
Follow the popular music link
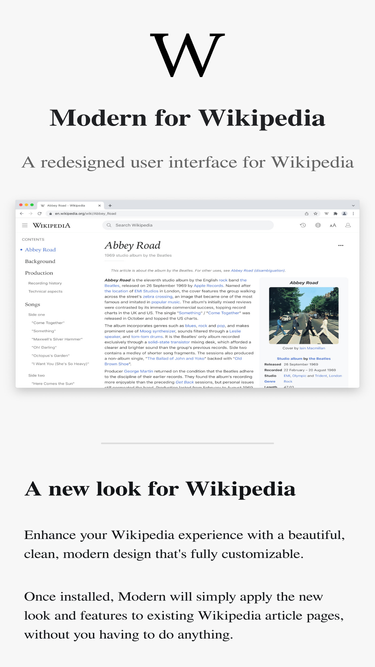(x=165, y=302)
